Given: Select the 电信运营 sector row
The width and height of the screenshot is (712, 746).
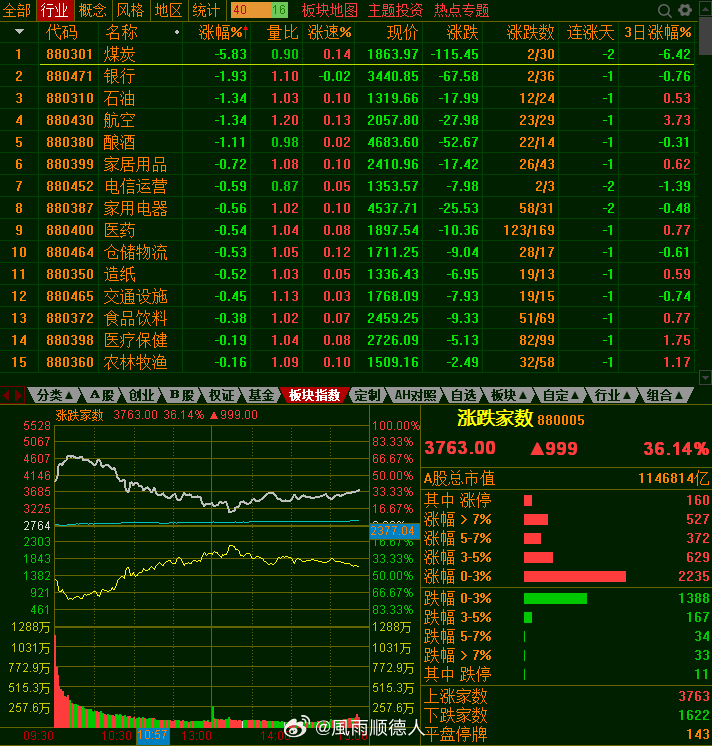Looking at the screenshot, I should [347, 186].
